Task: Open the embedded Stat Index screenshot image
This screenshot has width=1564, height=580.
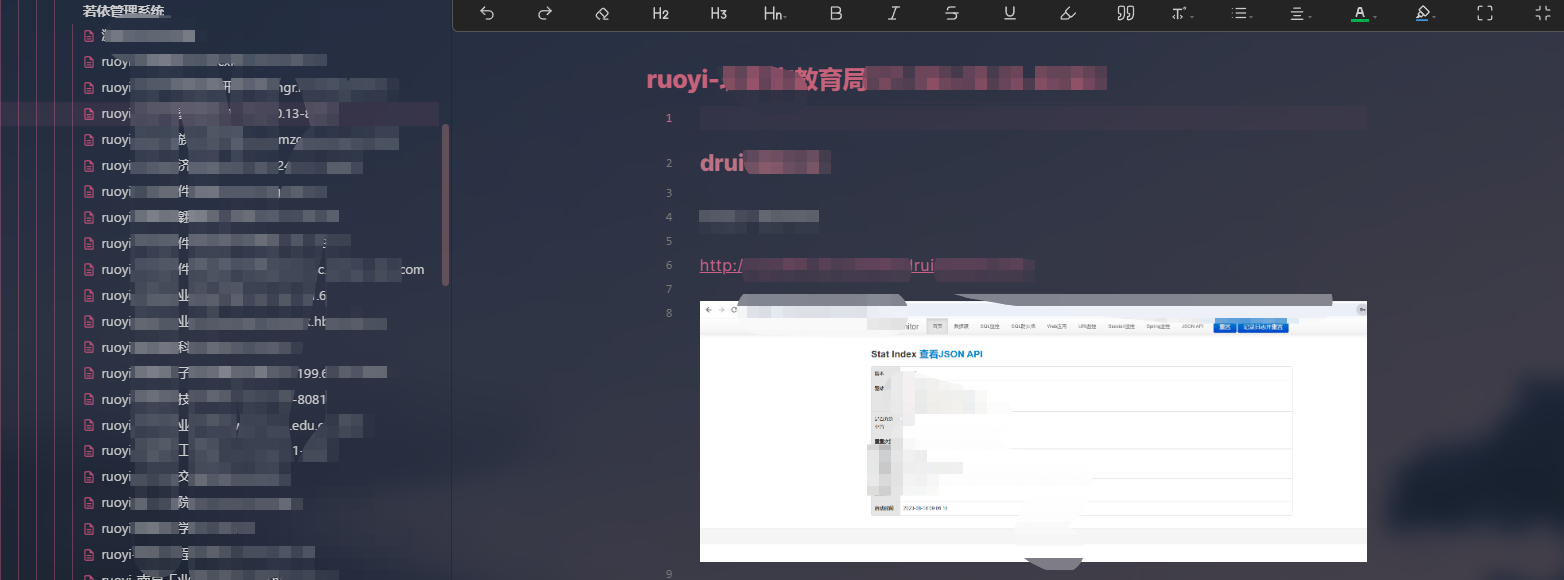Action: (x=1033, y=431)
